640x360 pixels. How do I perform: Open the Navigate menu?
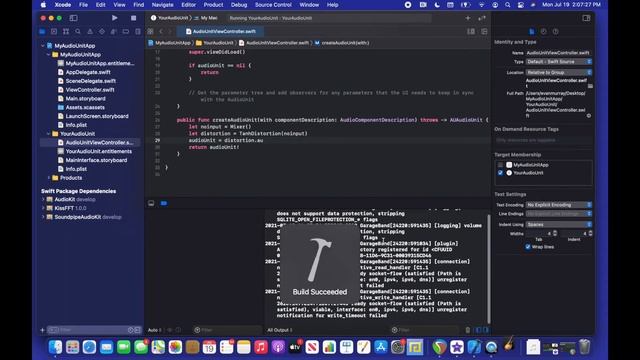point(162,5)
